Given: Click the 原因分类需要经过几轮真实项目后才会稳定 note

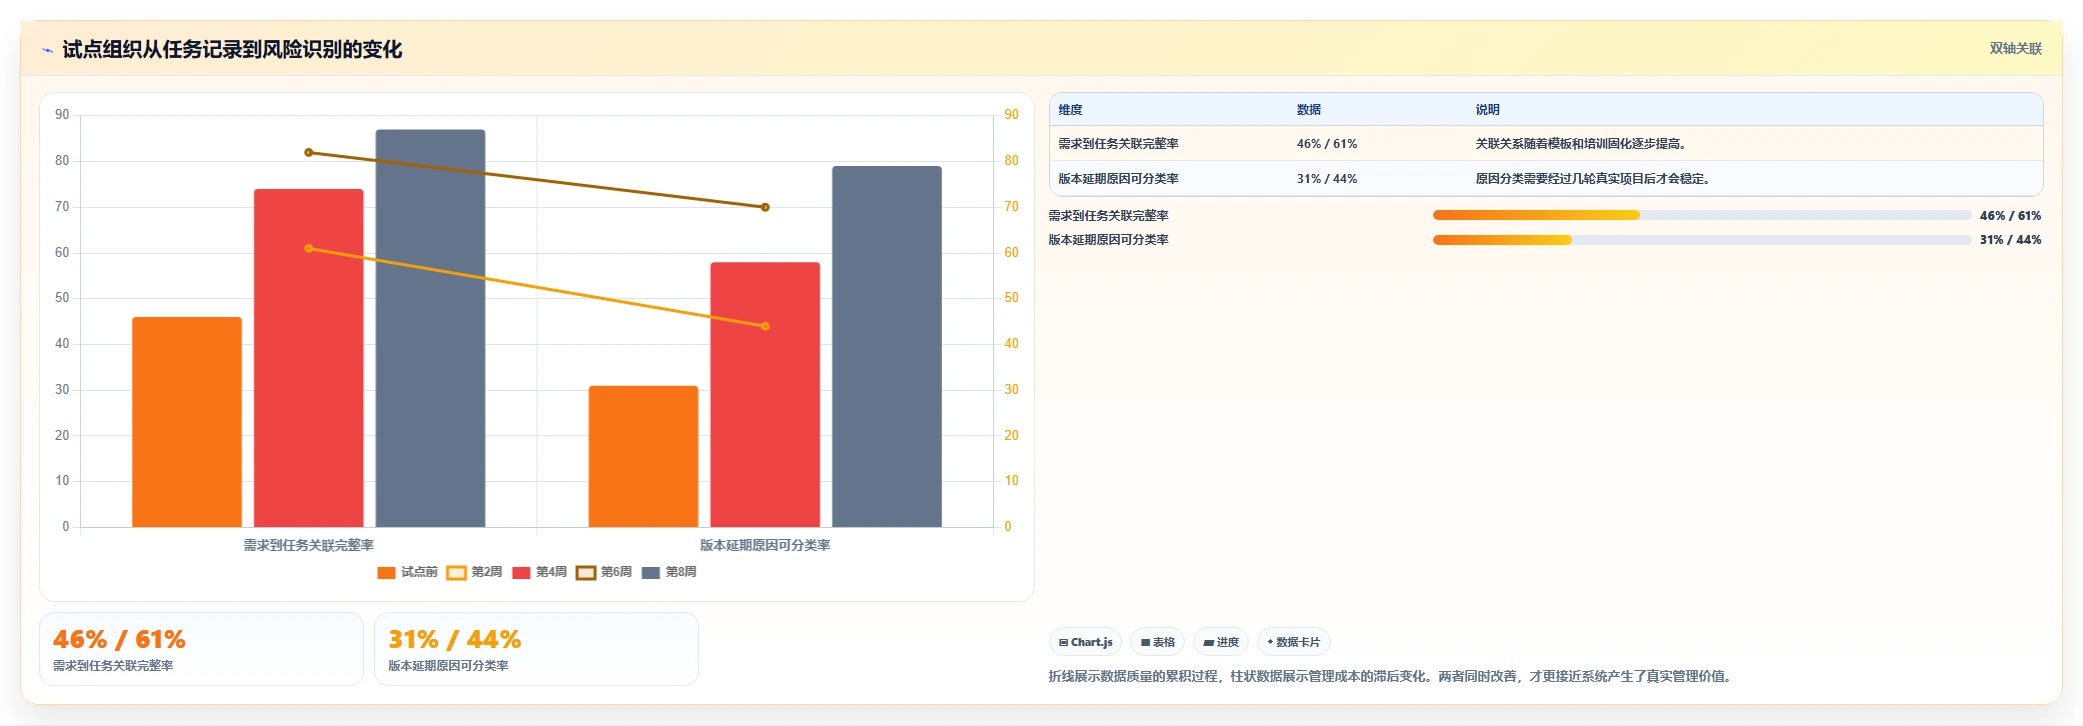Looking at the screenshot, I should click(1594, 179).
